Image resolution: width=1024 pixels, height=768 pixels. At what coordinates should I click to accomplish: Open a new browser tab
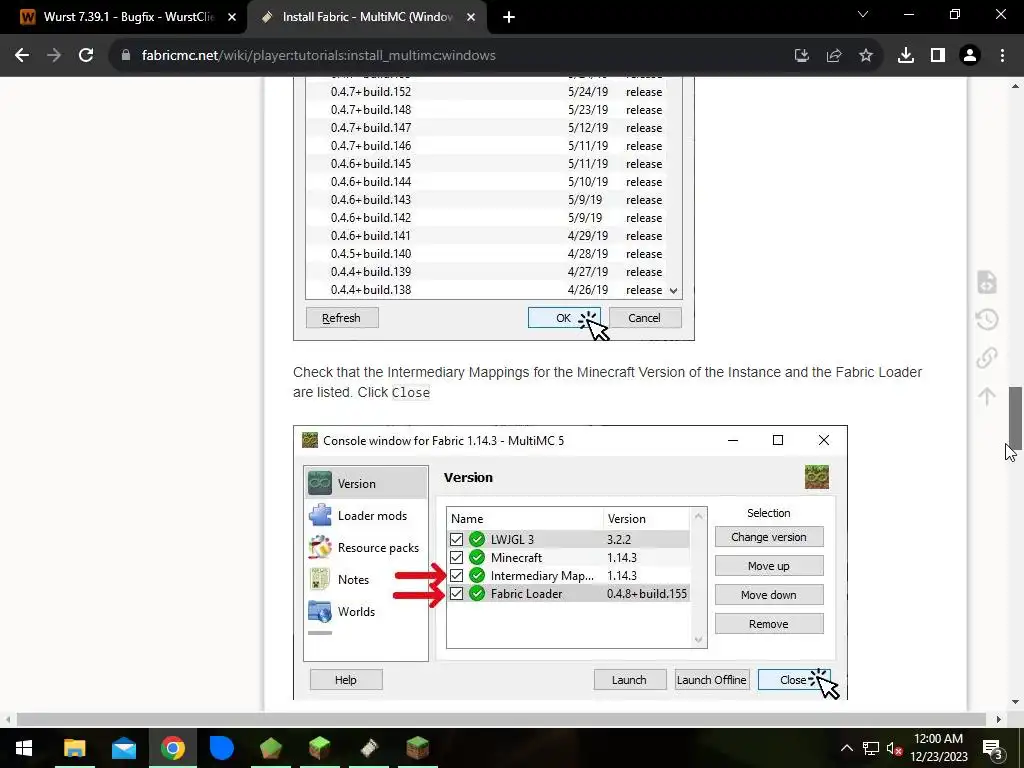(x=509, y=18)
